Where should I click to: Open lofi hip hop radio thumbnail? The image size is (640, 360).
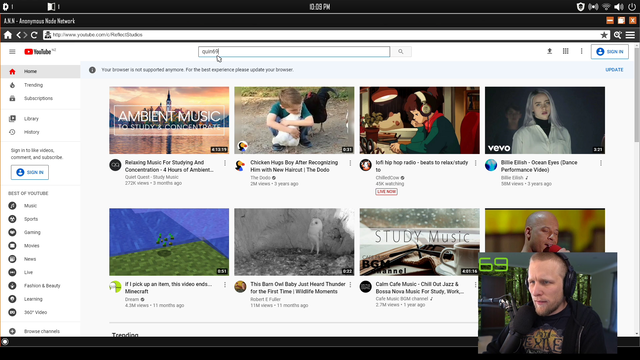[420, 120]
